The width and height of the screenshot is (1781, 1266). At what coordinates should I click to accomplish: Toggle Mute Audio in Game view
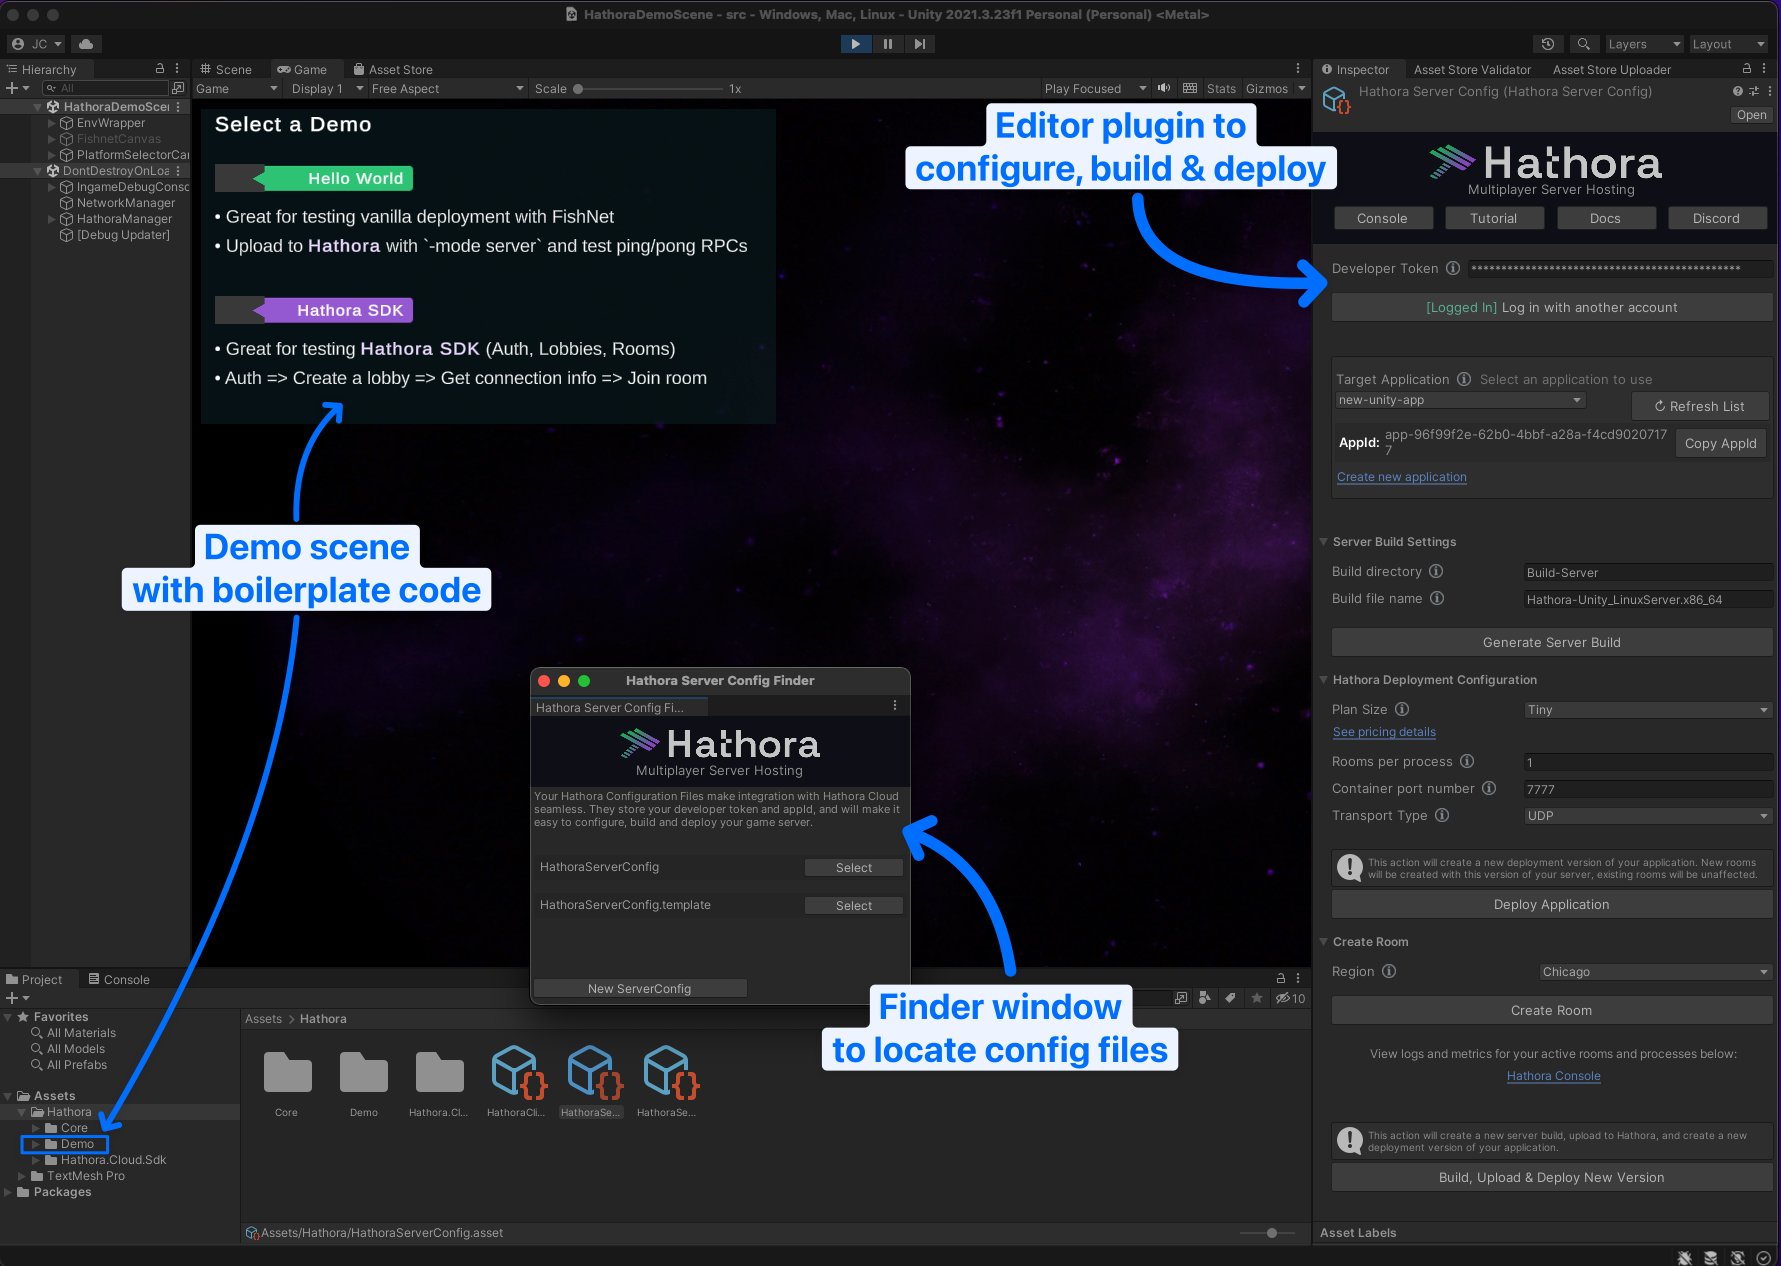(x=1164, y=88)
